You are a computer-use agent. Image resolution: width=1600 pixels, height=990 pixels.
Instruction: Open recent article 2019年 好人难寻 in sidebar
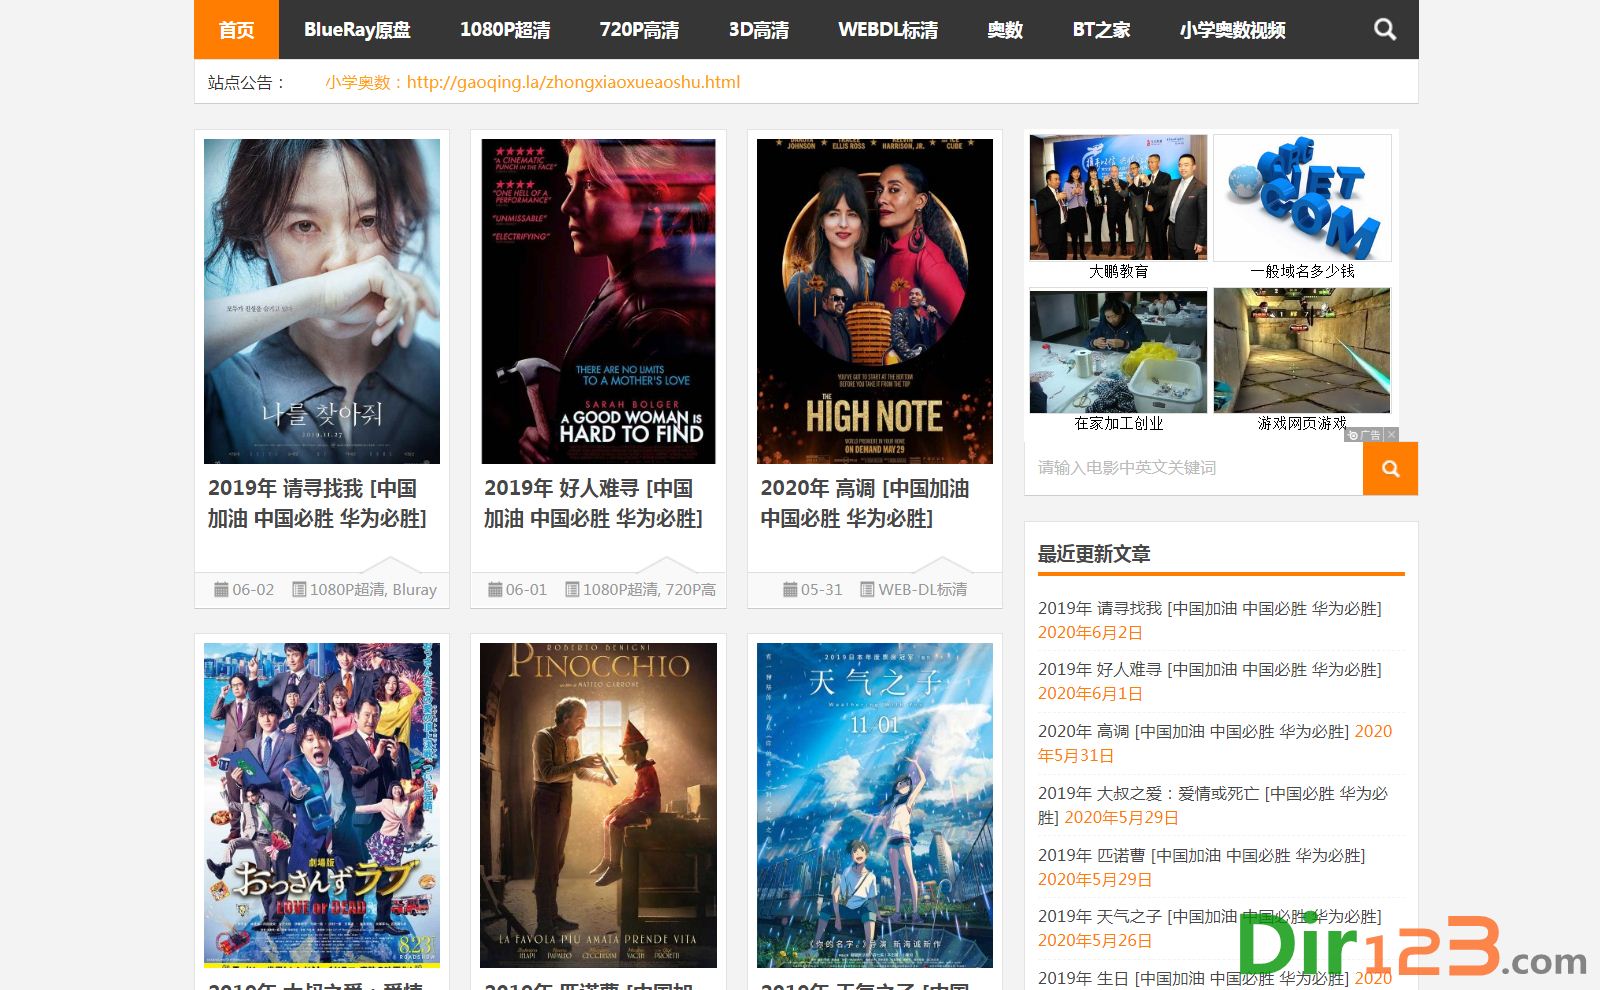click(x=1209, y=669)
